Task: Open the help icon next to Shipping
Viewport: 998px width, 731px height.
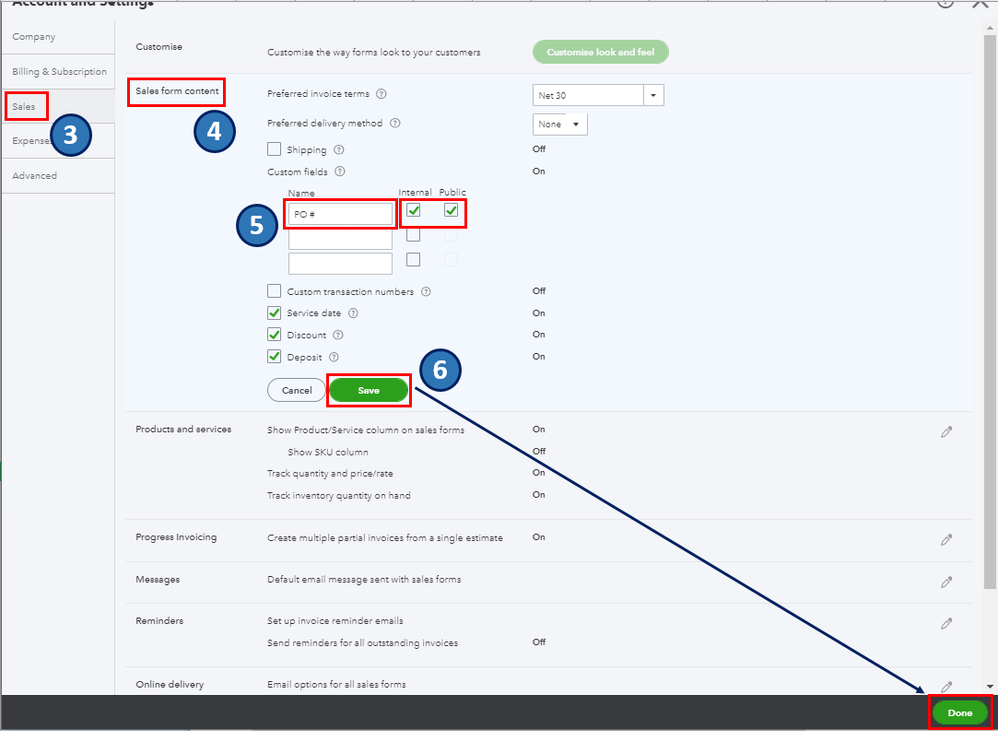Action: (x=339, y=150)
